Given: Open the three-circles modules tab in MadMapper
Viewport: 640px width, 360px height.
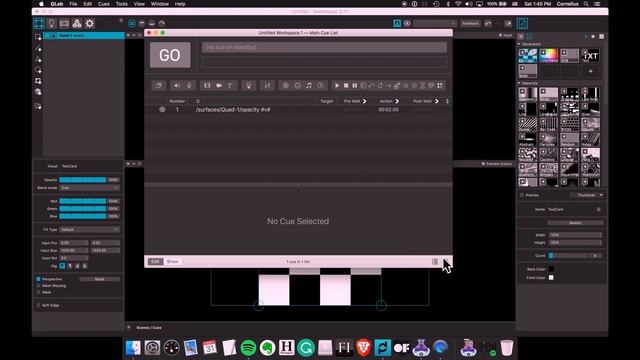Looking at the screenshot, I should point(77,23).
